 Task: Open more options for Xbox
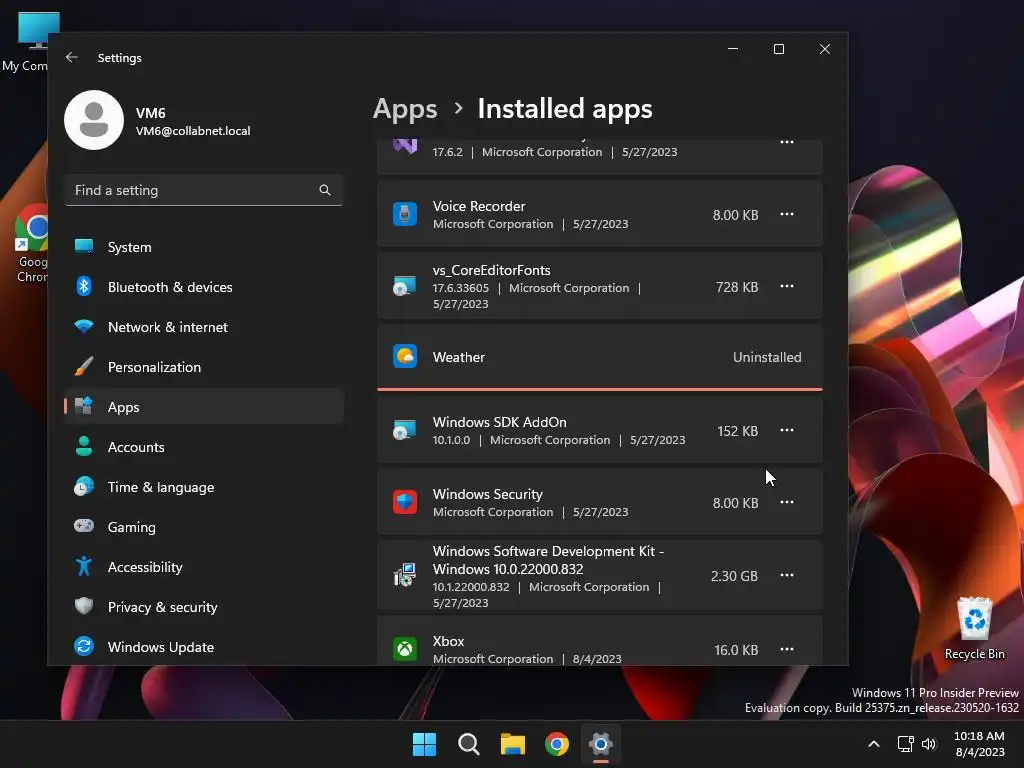787,649
